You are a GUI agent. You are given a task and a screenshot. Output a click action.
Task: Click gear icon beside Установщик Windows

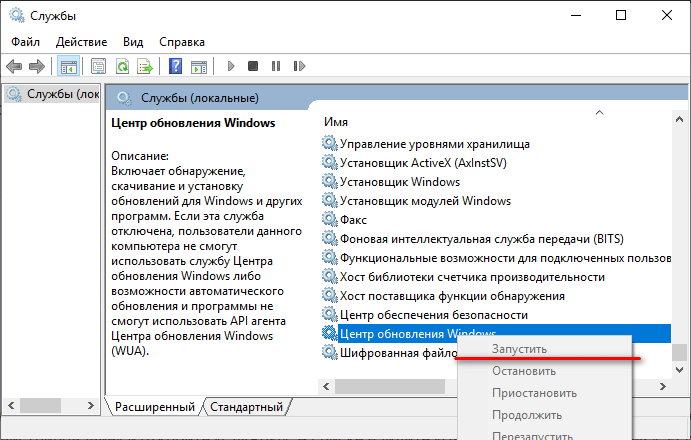(x=329, y=181)
